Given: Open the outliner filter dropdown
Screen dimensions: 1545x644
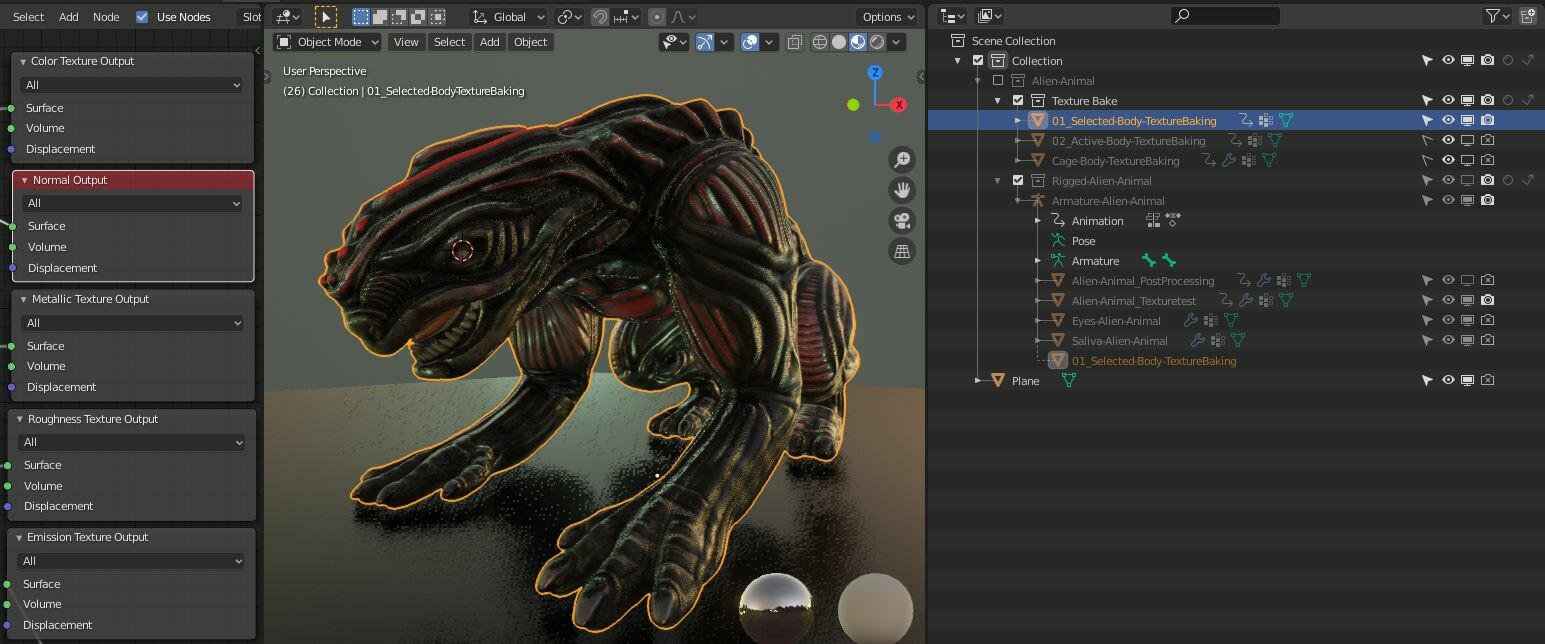Looking at the screenshot, I should (x=1497, y=16).
